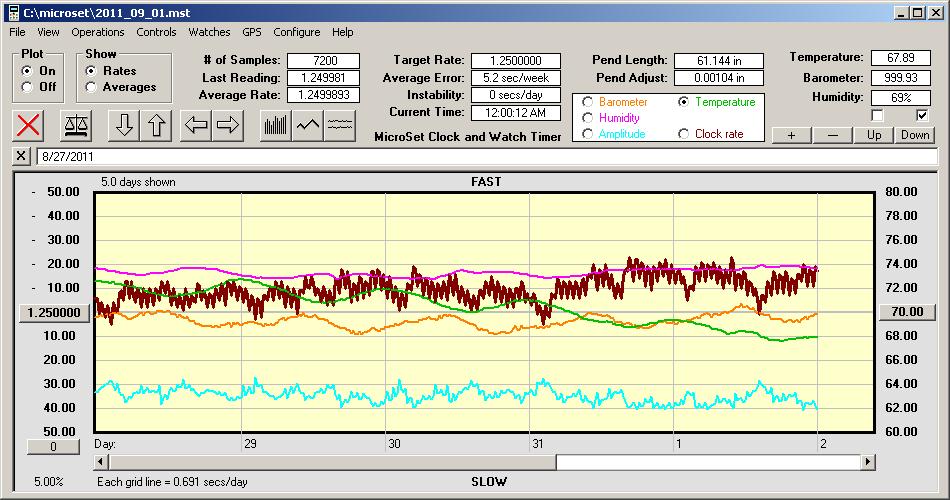Click the Humidity reading 69%
Viewport: 950px width, 500px height.
[x=900, y=98]
